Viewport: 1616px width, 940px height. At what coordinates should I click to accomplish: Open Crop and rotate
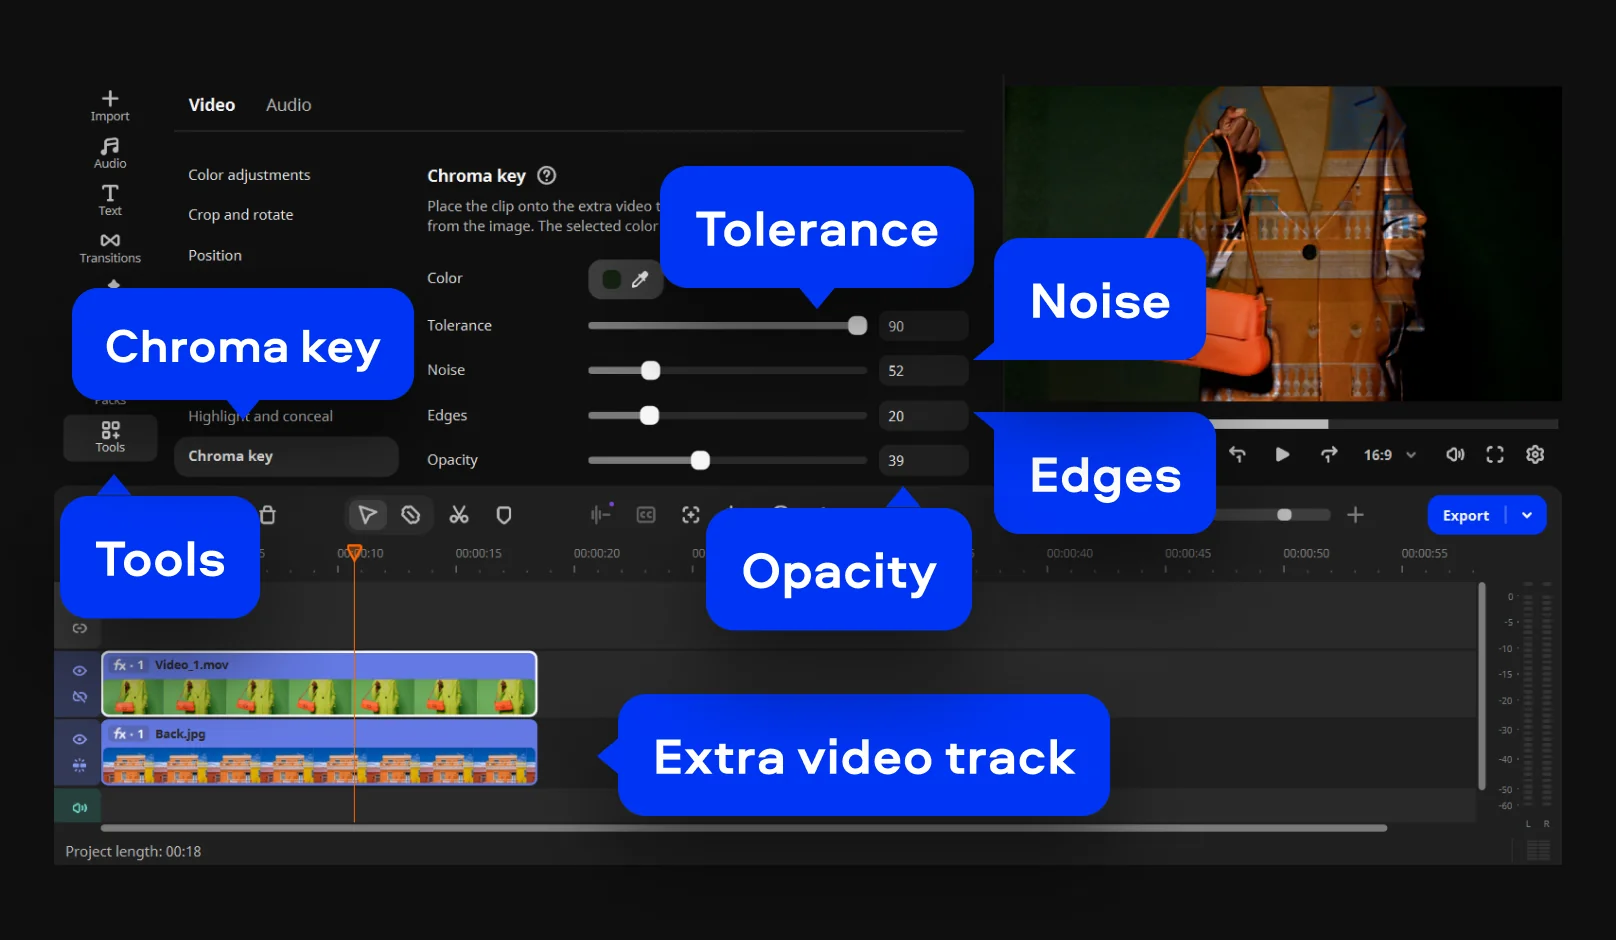coord(241,215)
